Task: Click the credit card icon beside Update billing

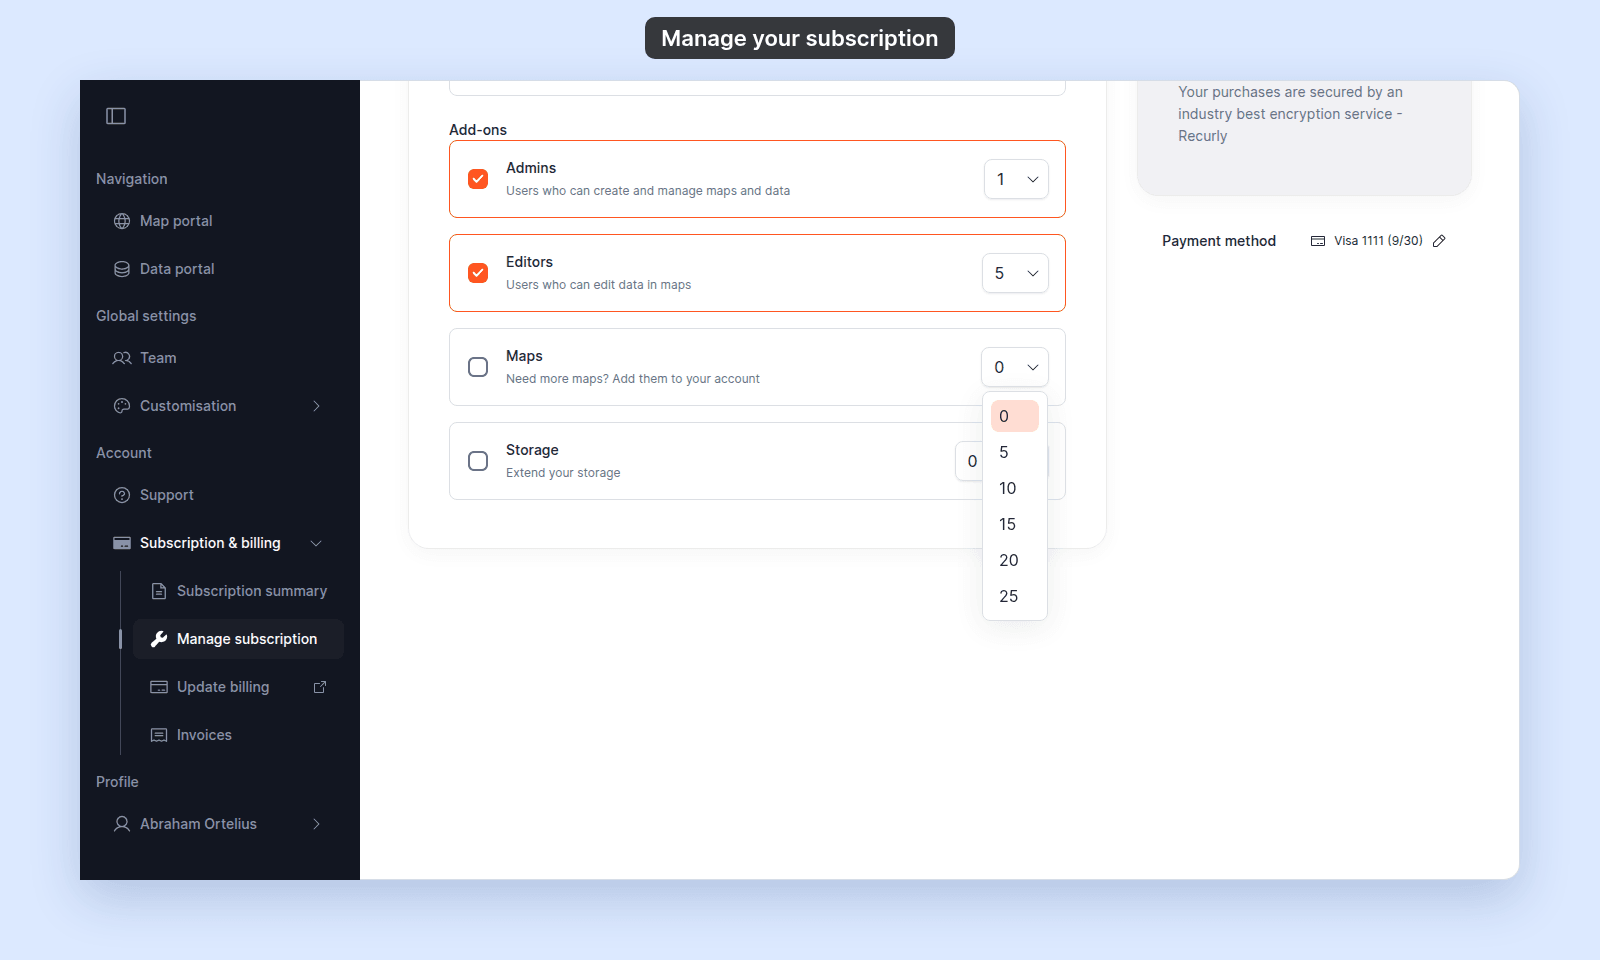Action: 159,687
